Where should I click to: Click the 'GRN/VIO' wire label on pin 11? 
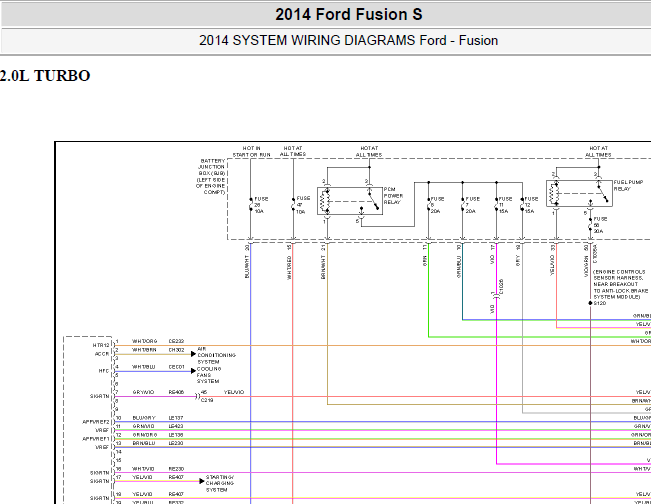(143, 426)
